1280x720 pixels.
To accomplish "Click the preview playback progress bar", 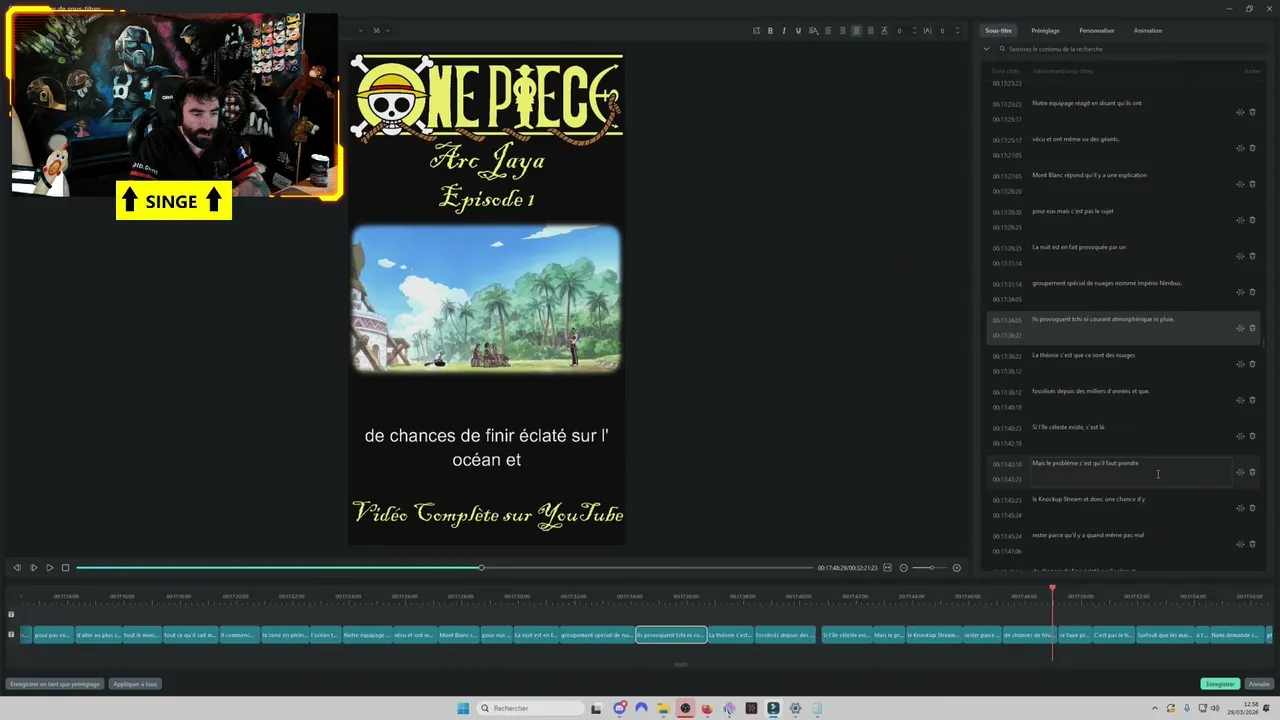I will coord(444,568).
